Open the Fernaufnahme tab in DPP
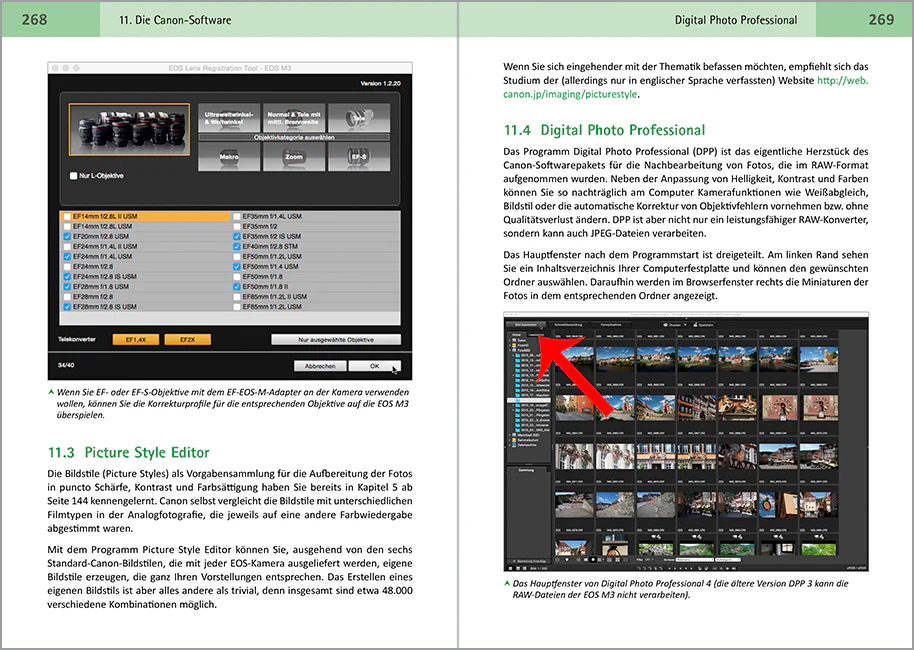Viewport: 914px width, 650px height. 611,325
